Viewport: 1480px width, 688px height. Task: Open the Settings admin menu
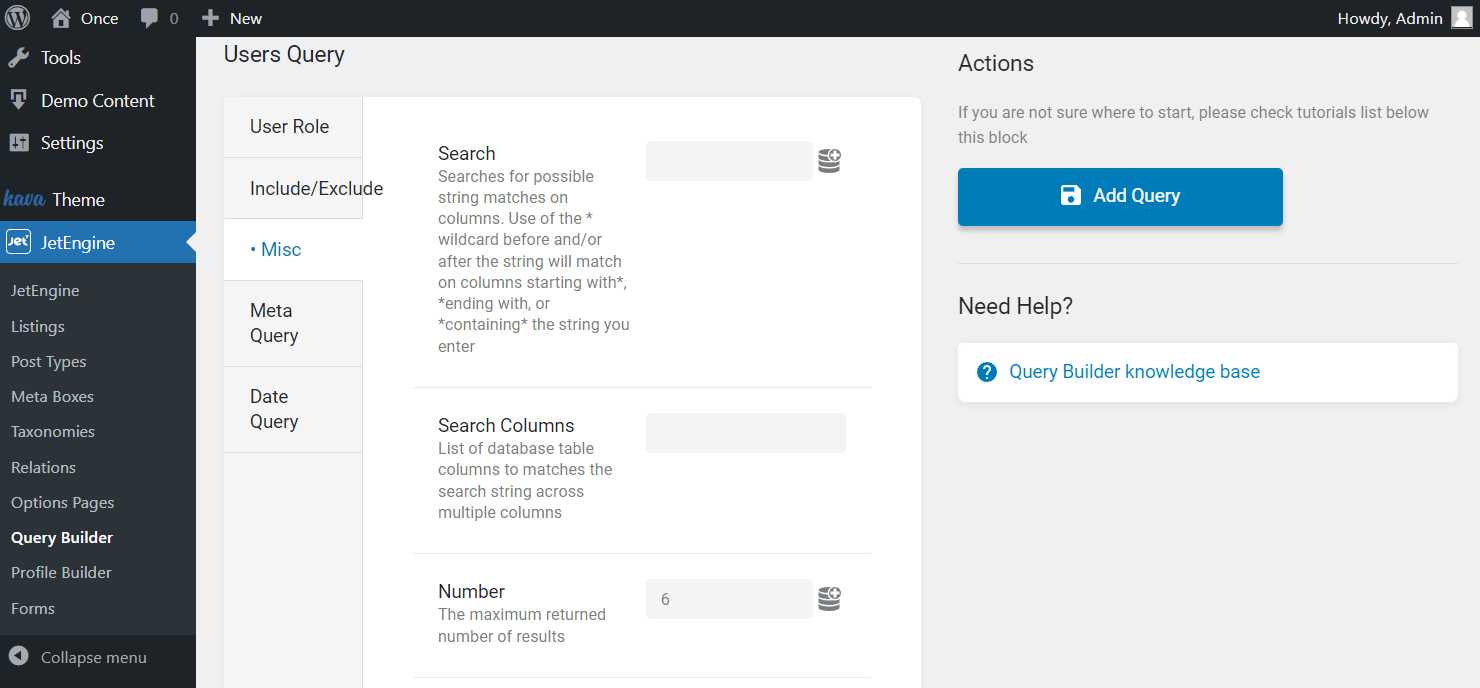click(98, 143)
